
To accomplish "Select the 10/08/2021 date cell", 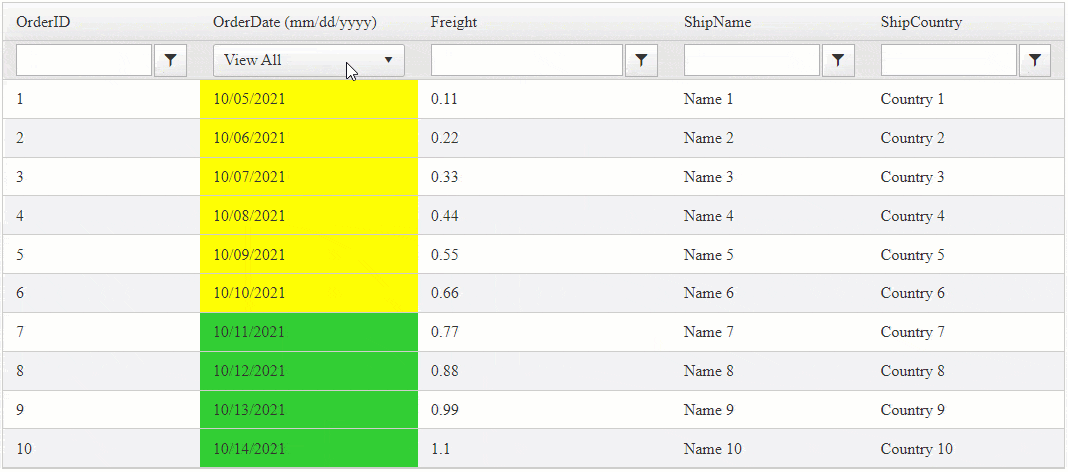I will (309, 216).
